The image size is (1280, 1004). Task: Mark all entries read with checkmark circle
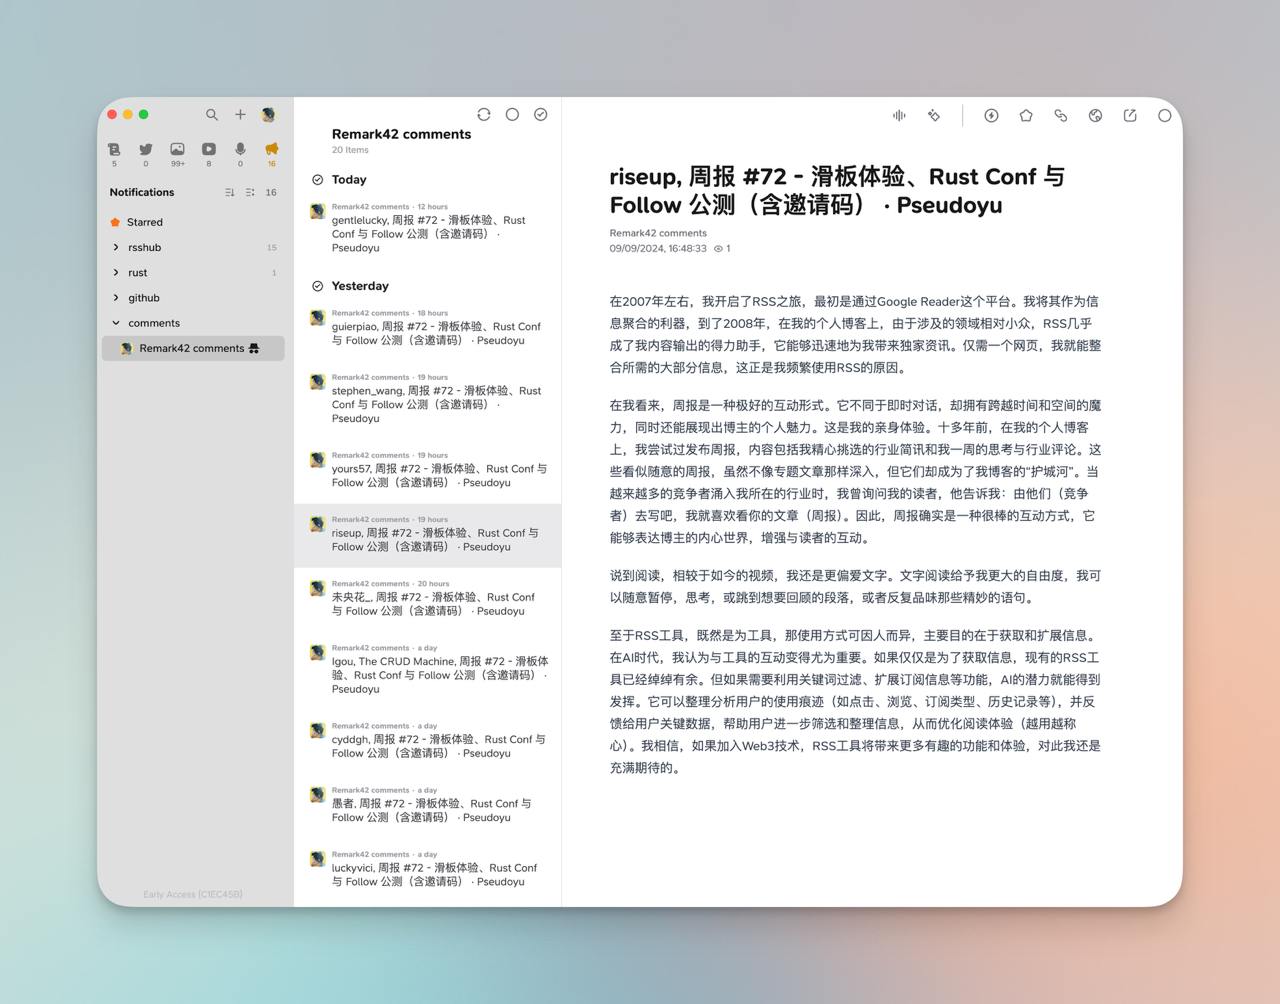(541, 115)
